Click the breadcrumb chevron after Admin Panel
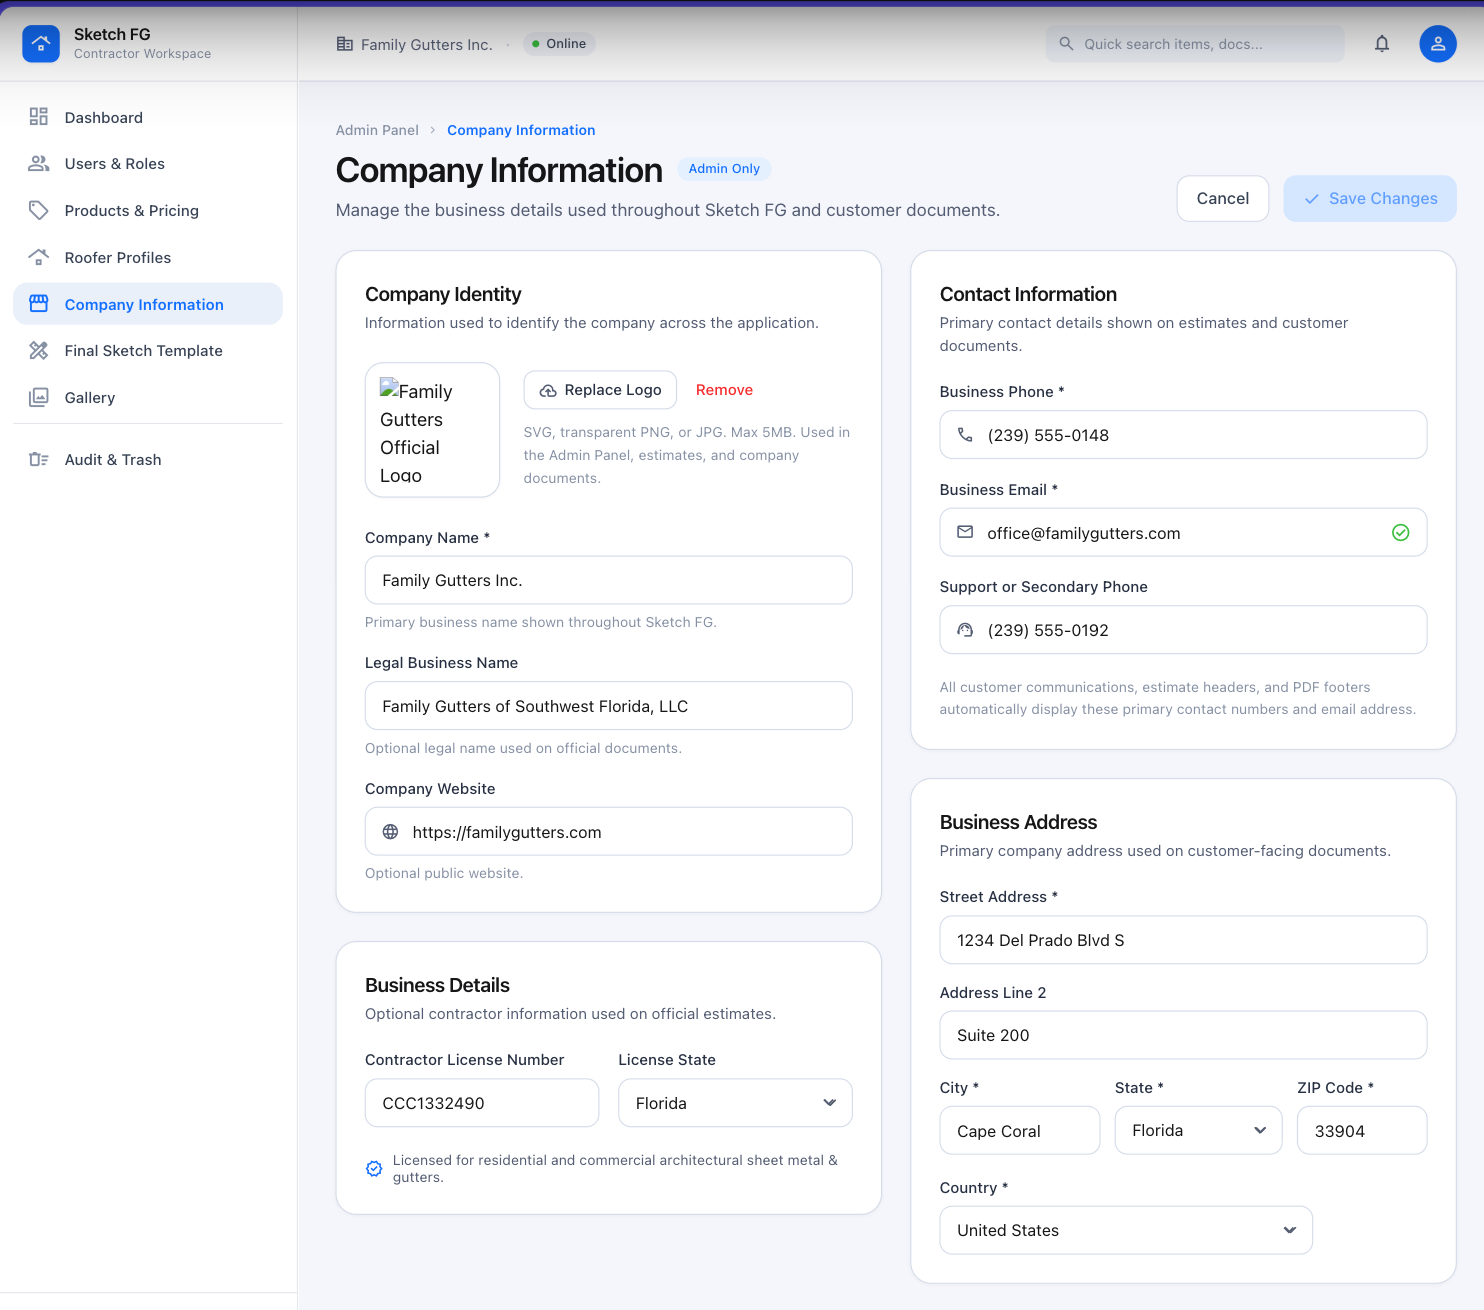Image resolution: width=1484 pixels, height=1310 pixels. [x=433, y=130]
